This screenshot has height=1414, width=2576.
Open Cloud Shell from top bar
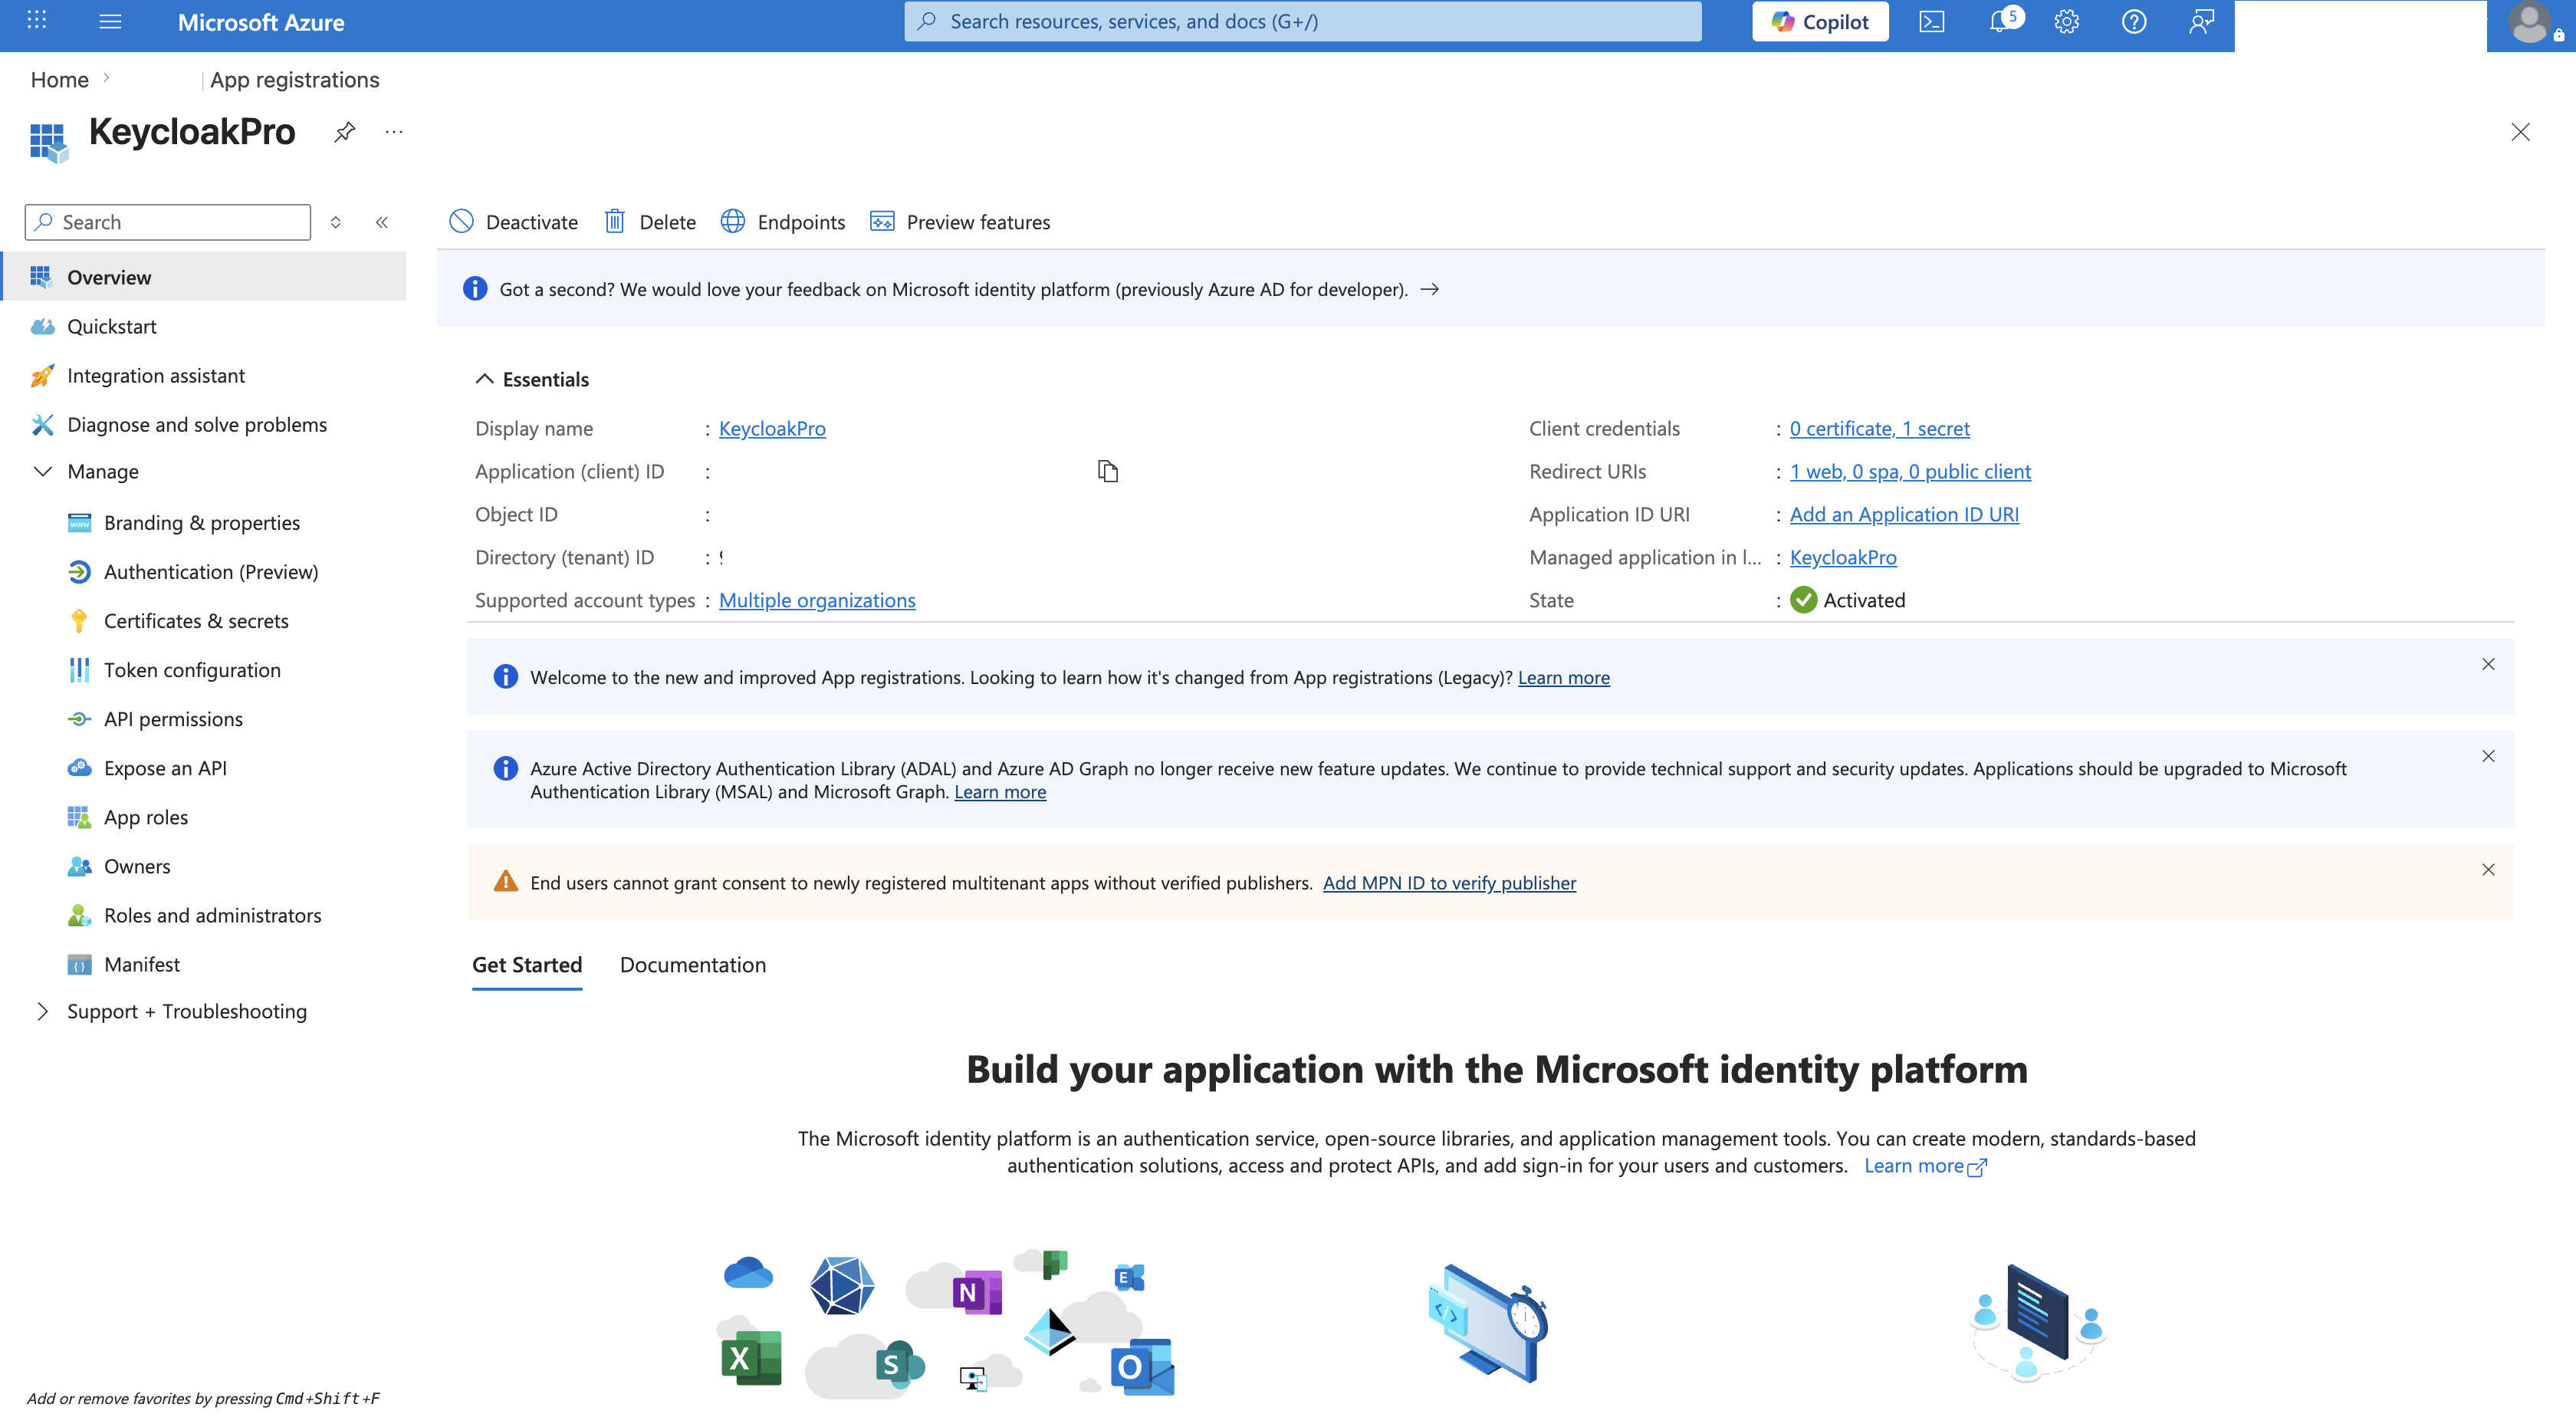1932,21
